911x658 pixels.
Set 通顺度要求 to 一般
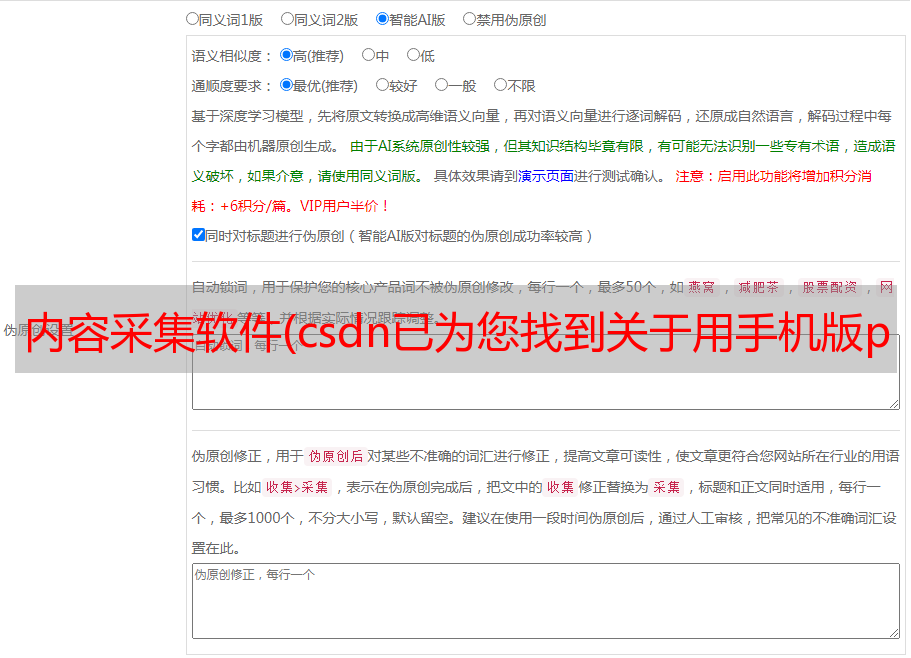tap(442, 85)
